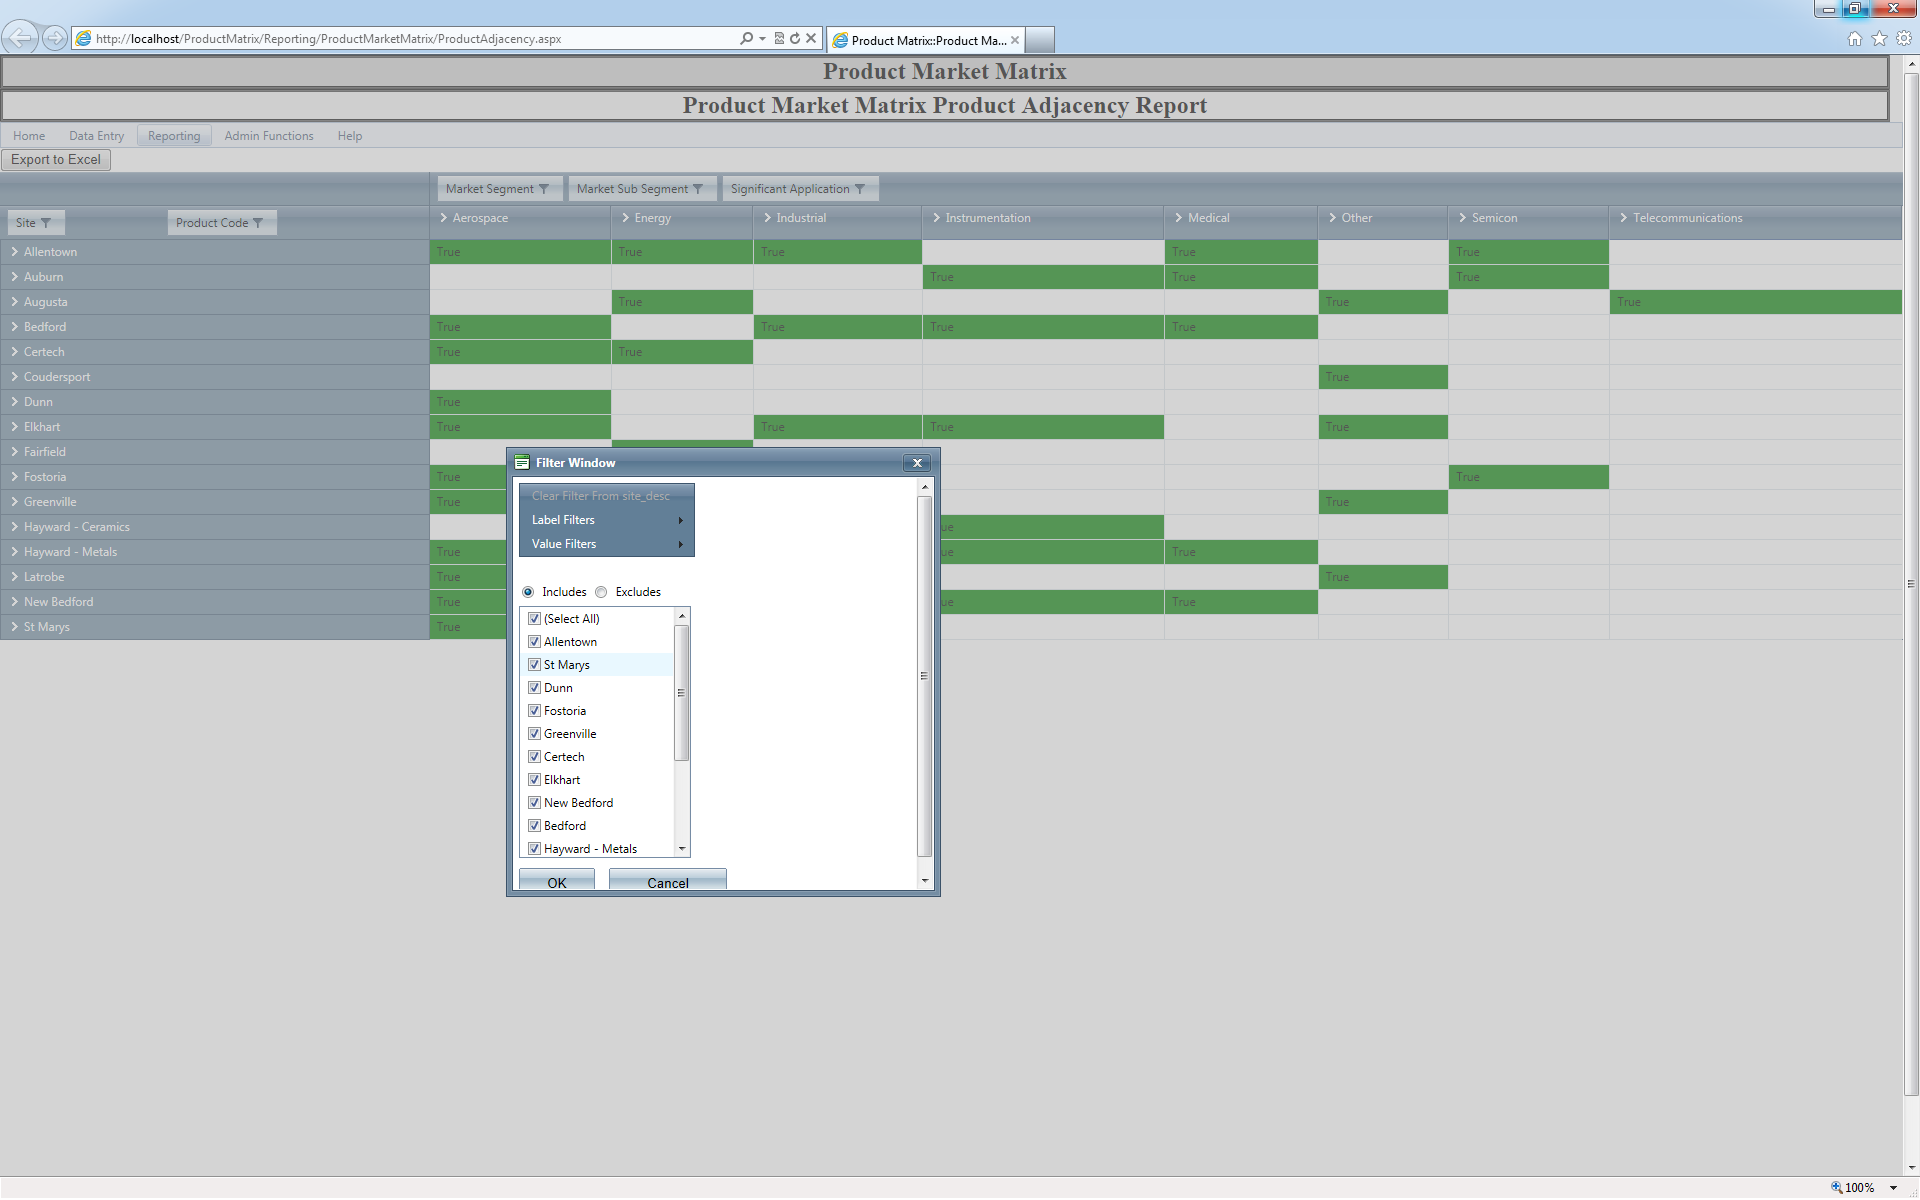1920x1200 pixels.
Task: Click the site list scrollbar down arrow
Action: click(x=682, y=849)
